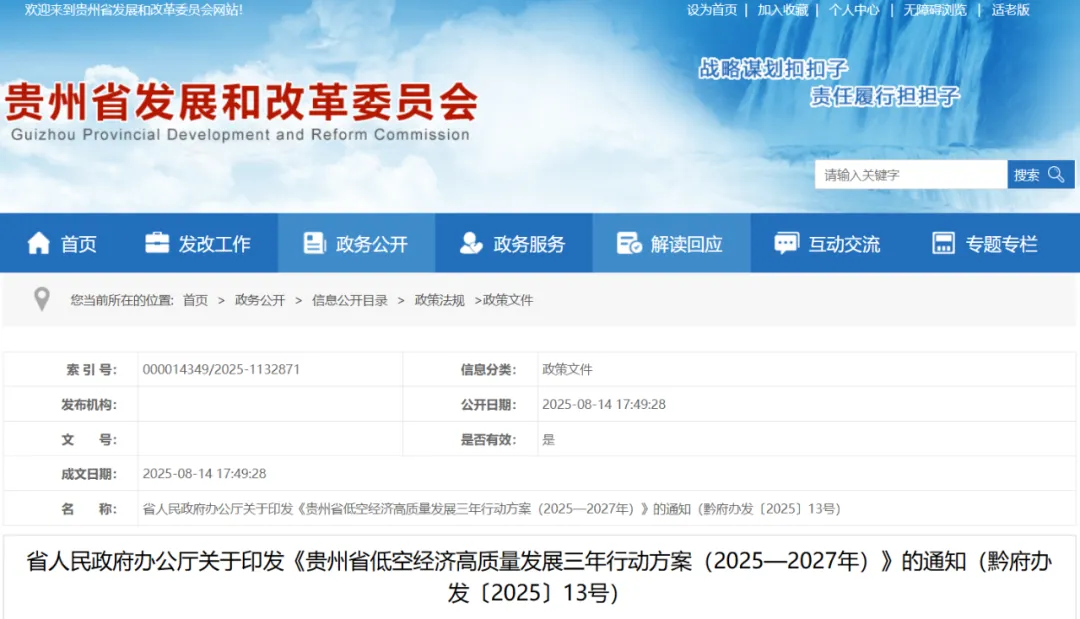1080x619 pixels.
Task: Click the 文号 label
Action: [89, 439]
